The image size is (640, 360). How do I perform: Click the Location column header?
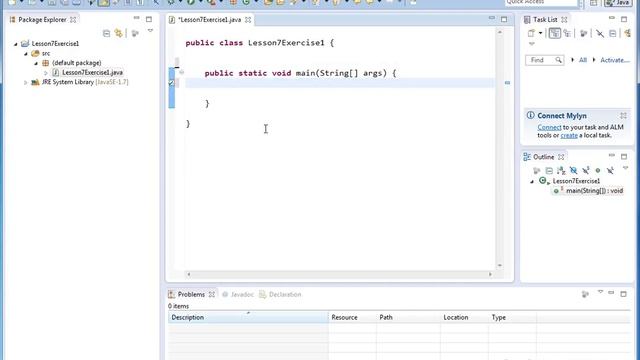(464, 317)
